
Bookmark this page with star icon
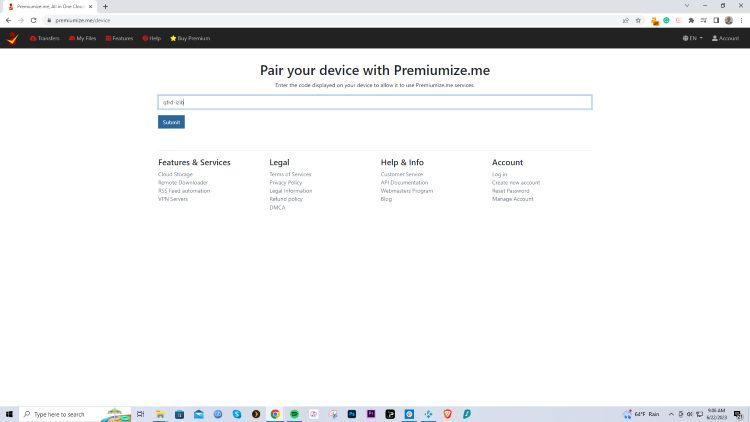coord(638,20)
